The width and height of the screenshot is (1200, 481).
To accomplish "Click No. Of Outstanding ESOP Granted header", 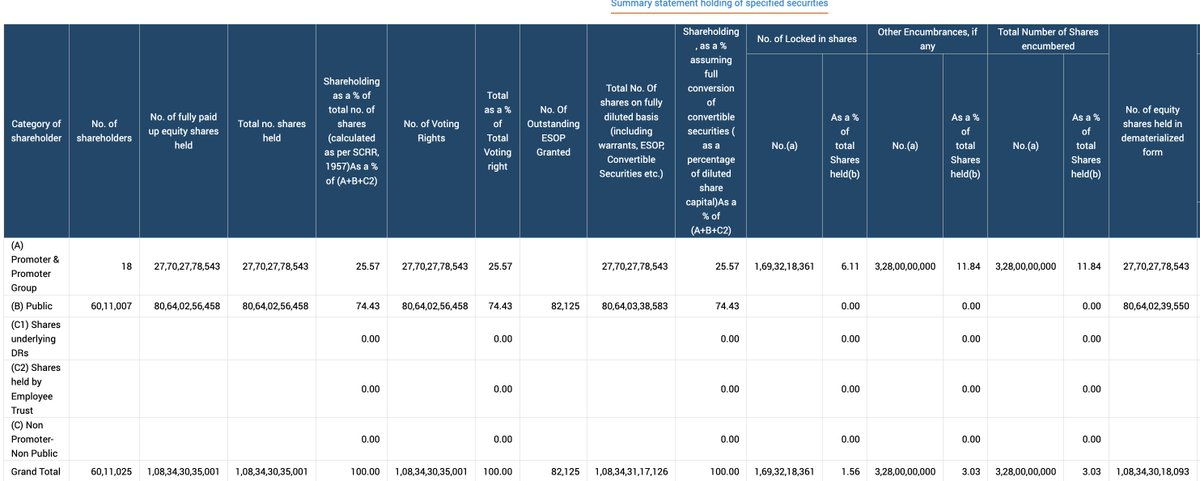I will click(x=554, y=131).
